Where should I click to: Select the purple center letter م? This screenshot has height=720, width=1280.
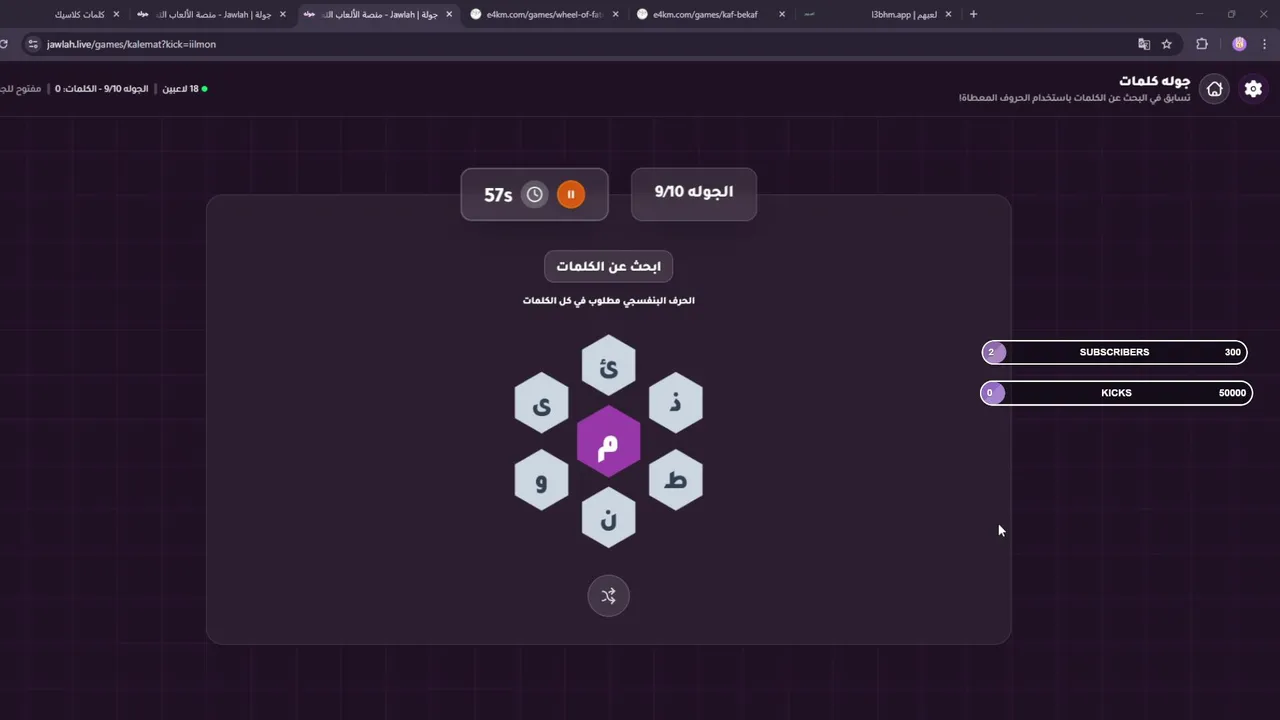click(x=608, y=442)
